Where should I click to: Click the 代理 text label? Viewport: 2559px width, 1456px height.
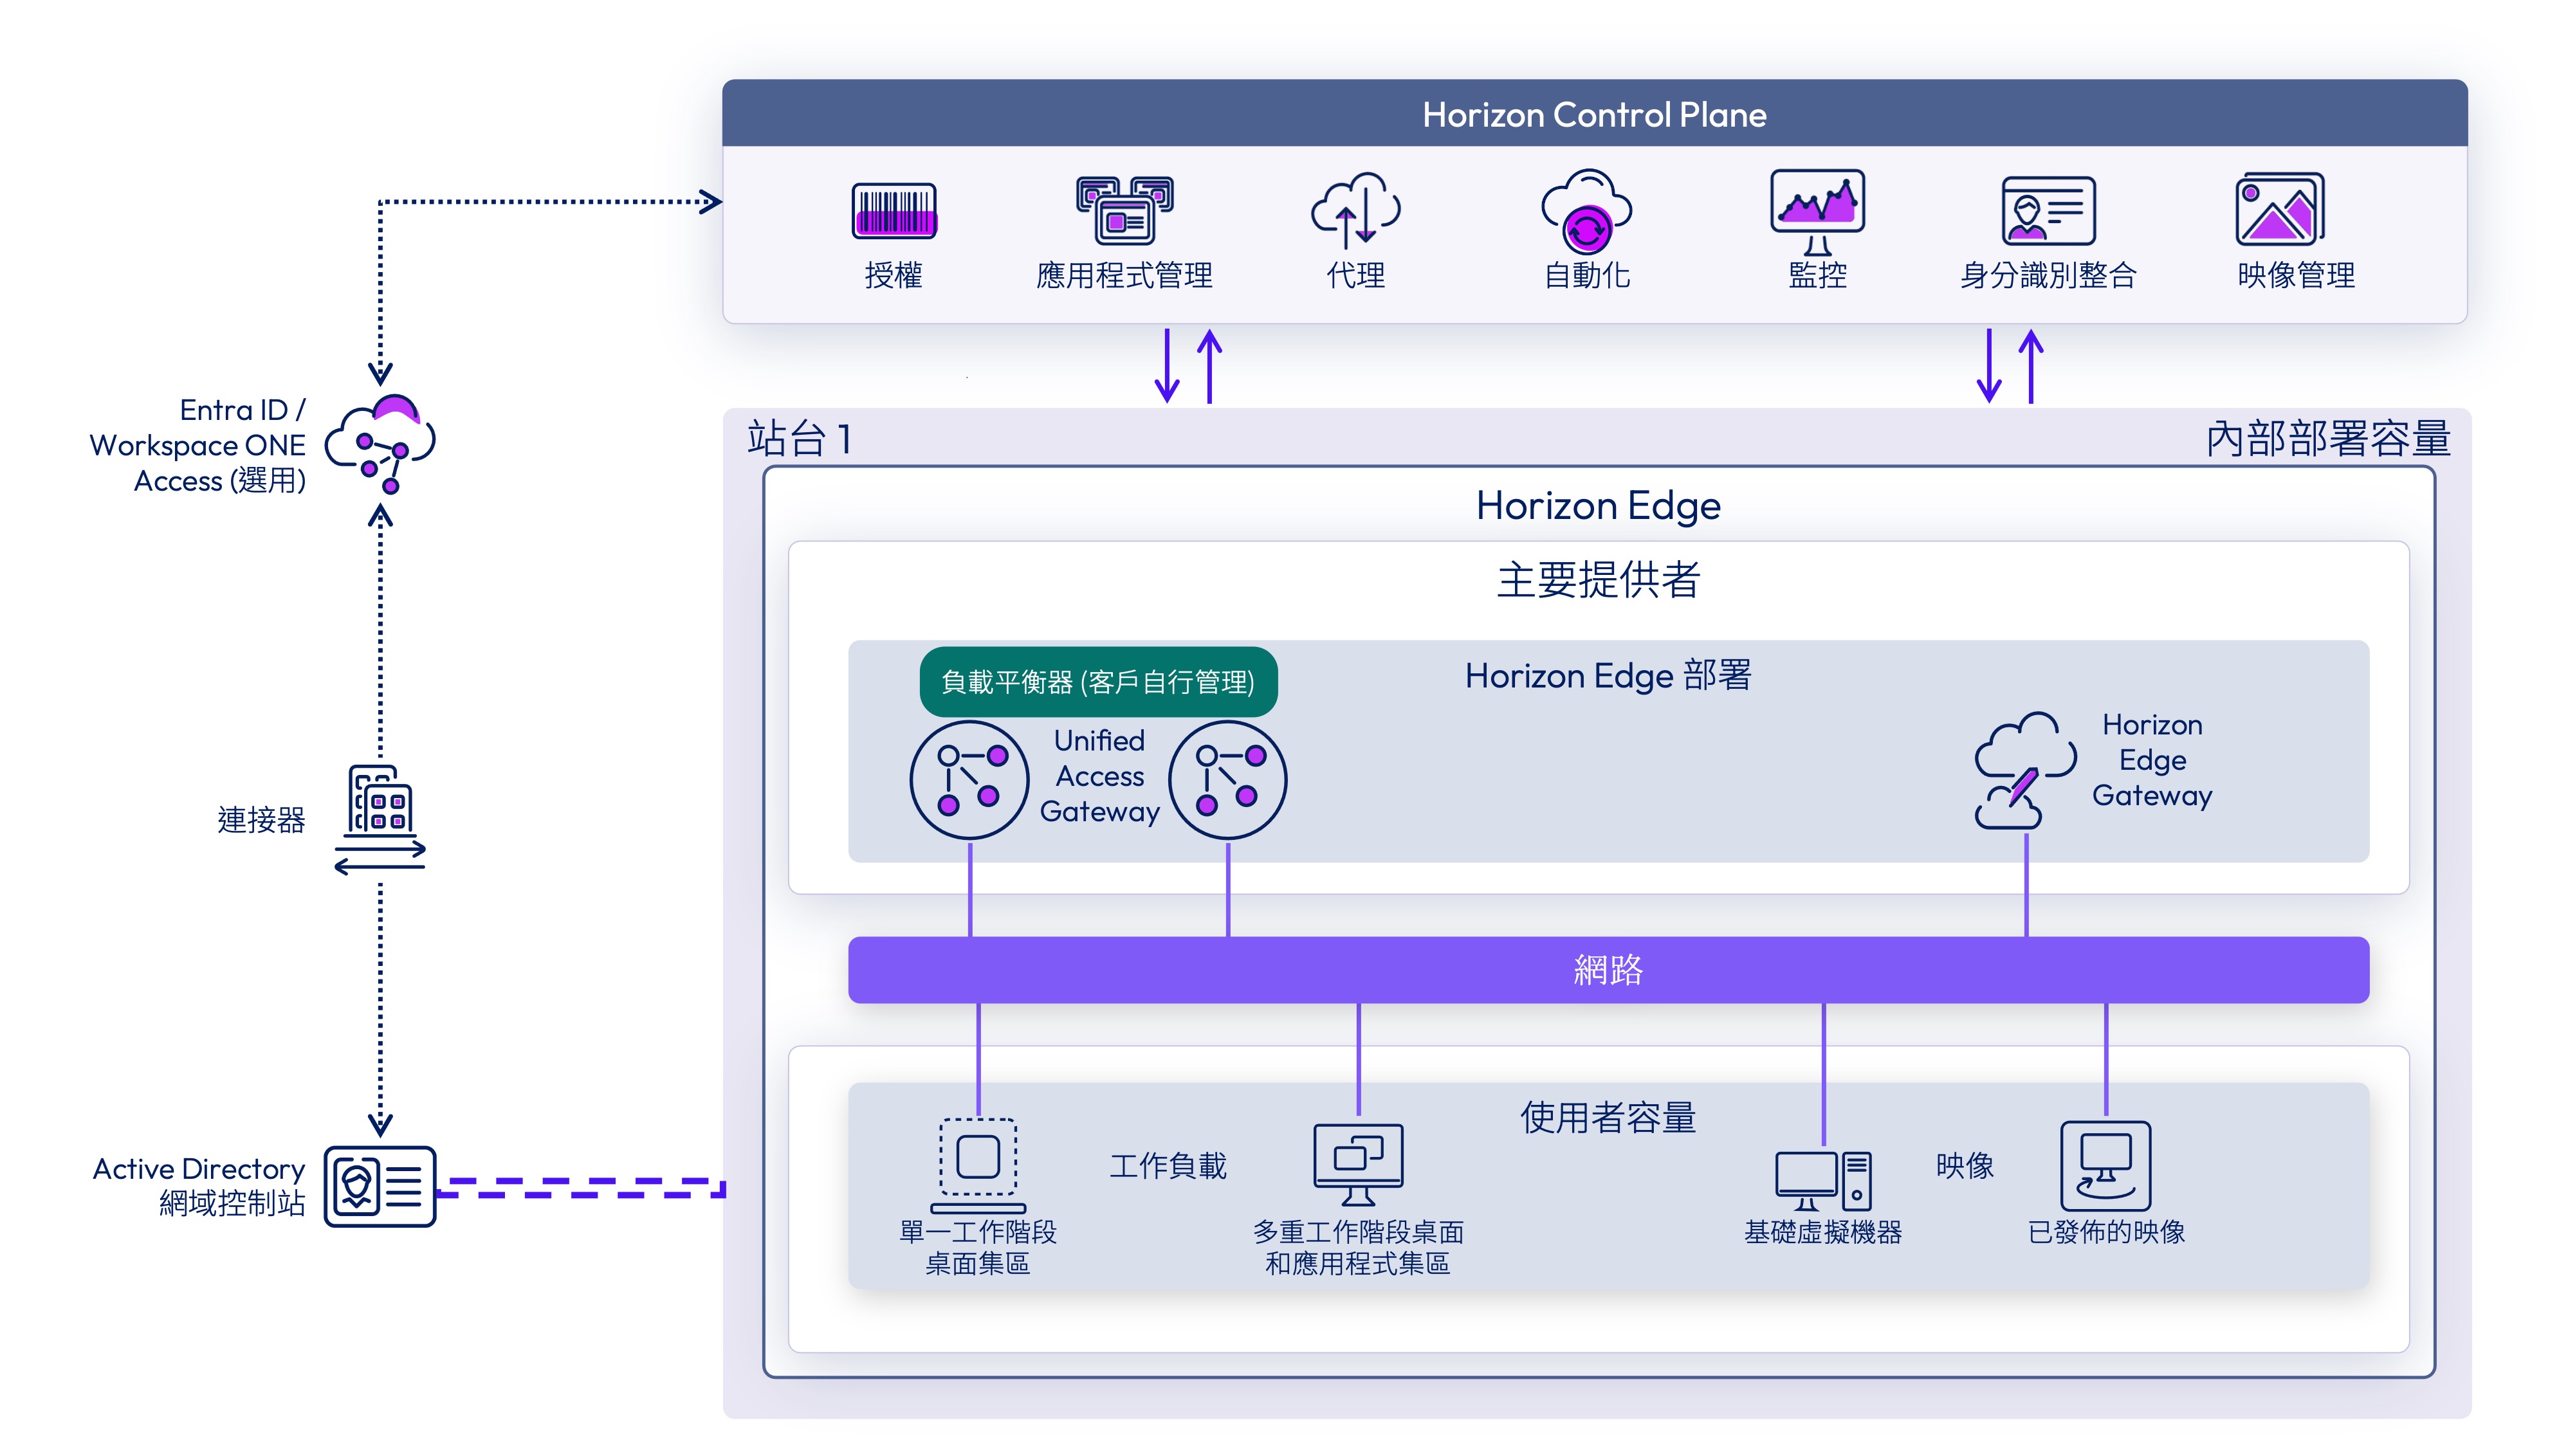coord(1356,275)
